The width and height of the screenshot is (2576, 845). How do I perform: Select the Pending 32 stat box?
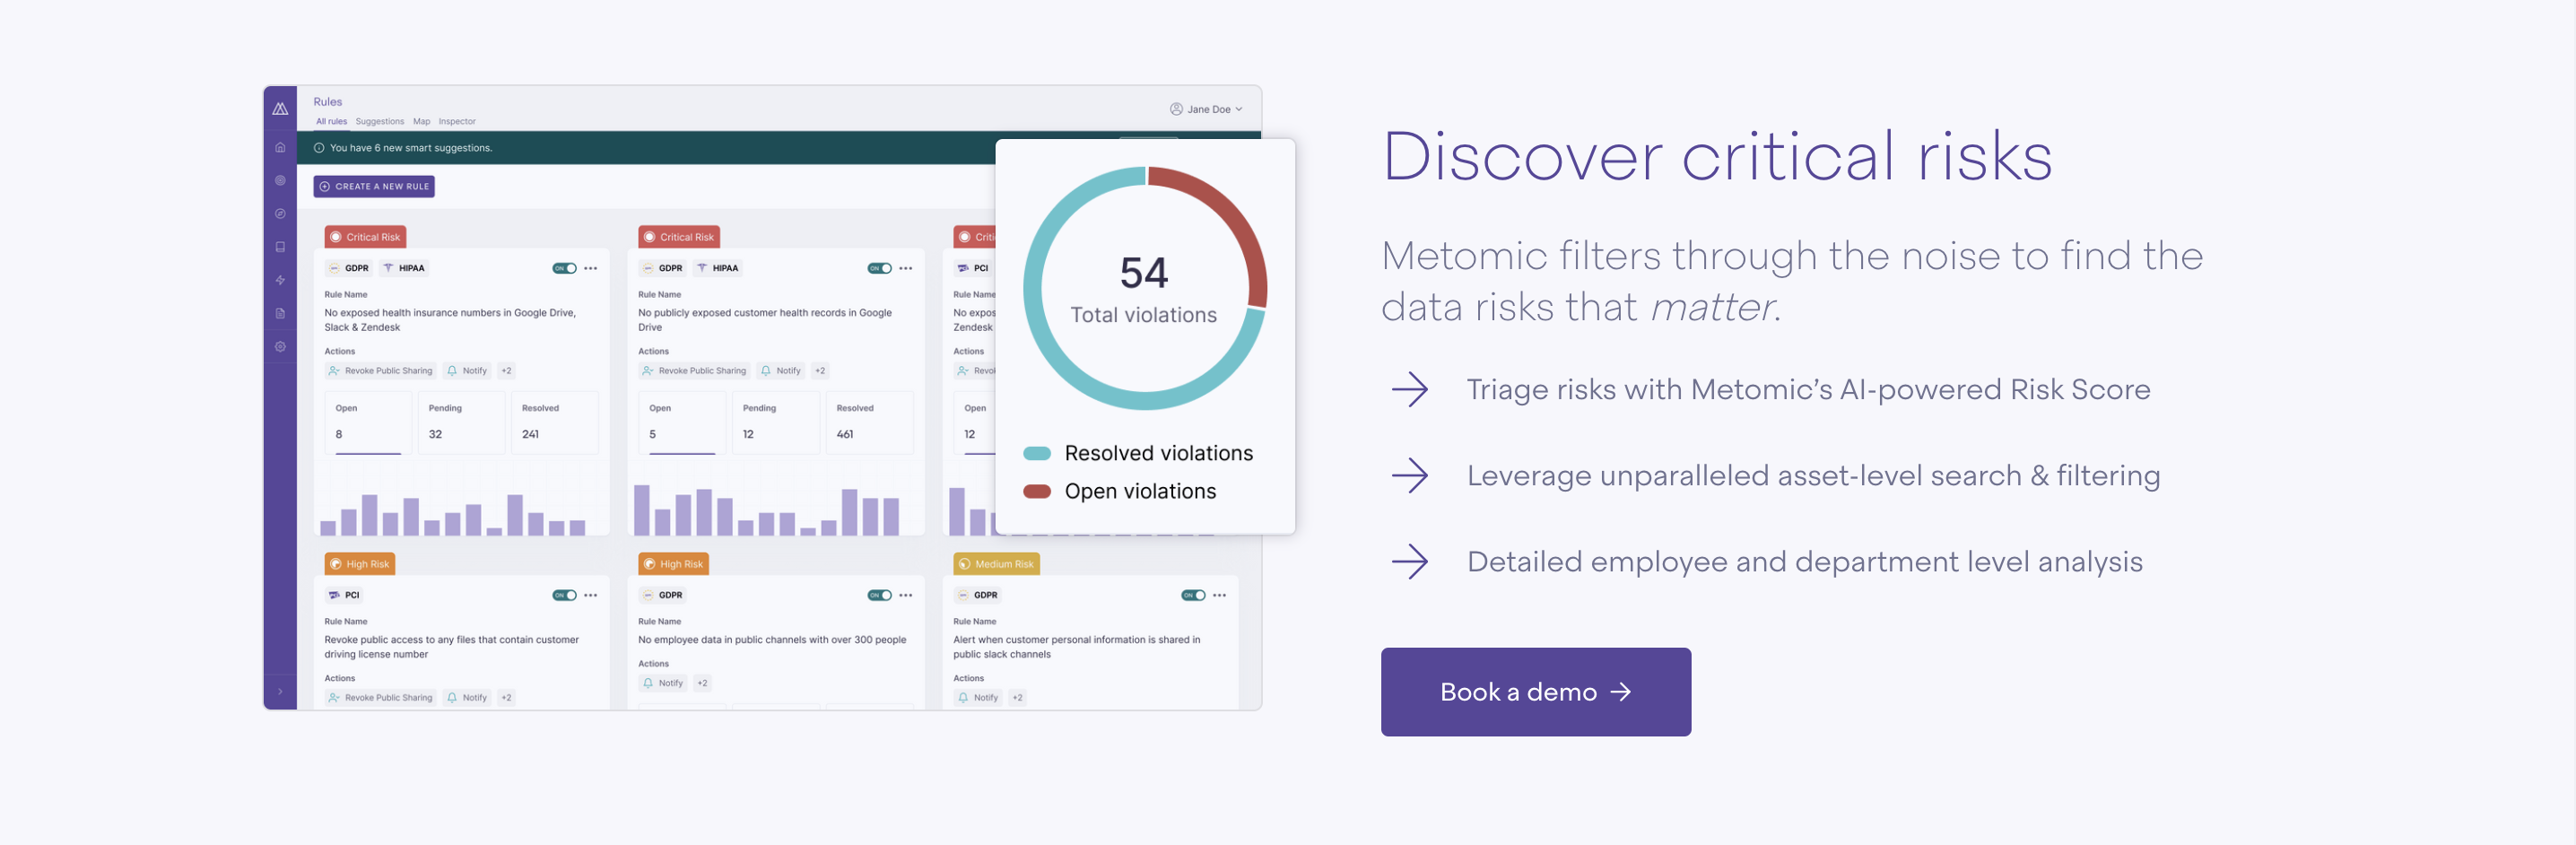(x=461, y=422)
